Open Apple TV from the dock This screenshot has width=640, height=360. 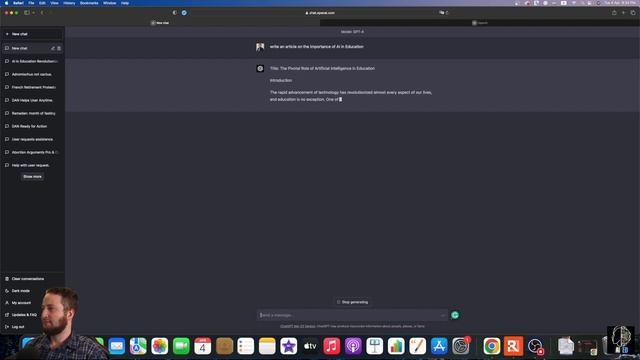point(310,346)
